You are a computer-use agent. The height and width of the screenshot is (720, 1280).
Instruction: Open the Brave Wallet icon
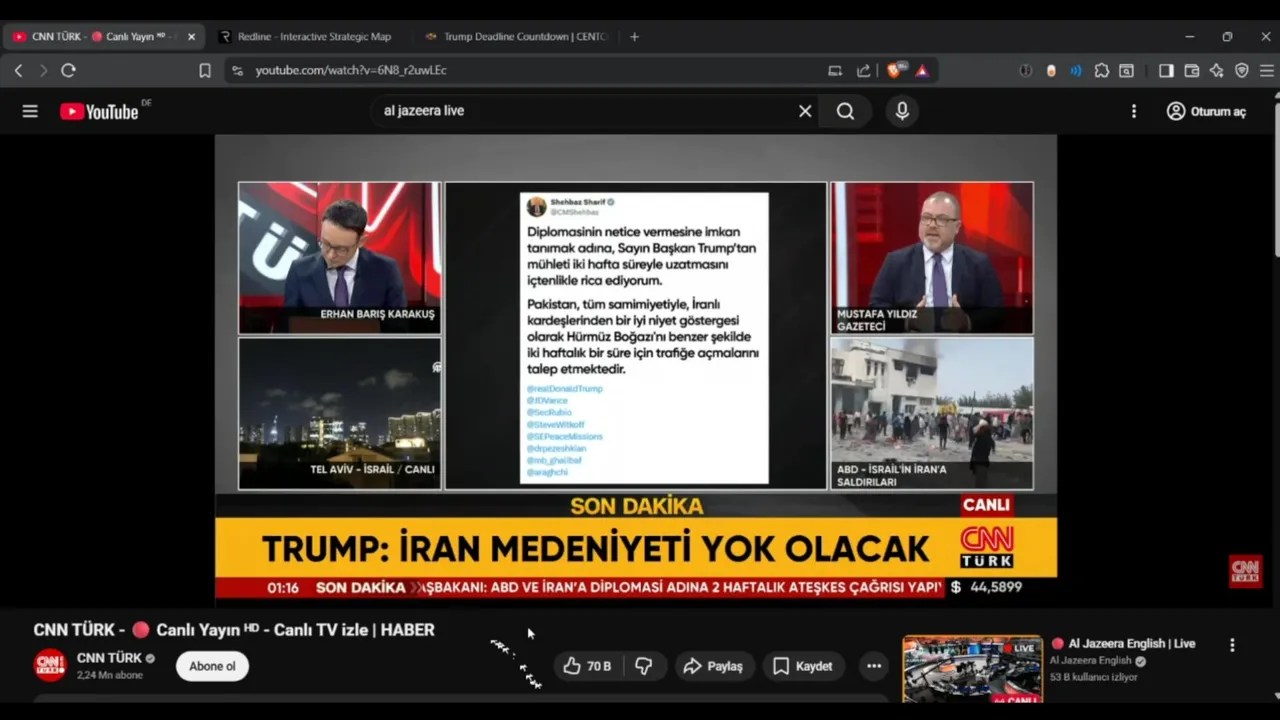(x=1191, y=70)
